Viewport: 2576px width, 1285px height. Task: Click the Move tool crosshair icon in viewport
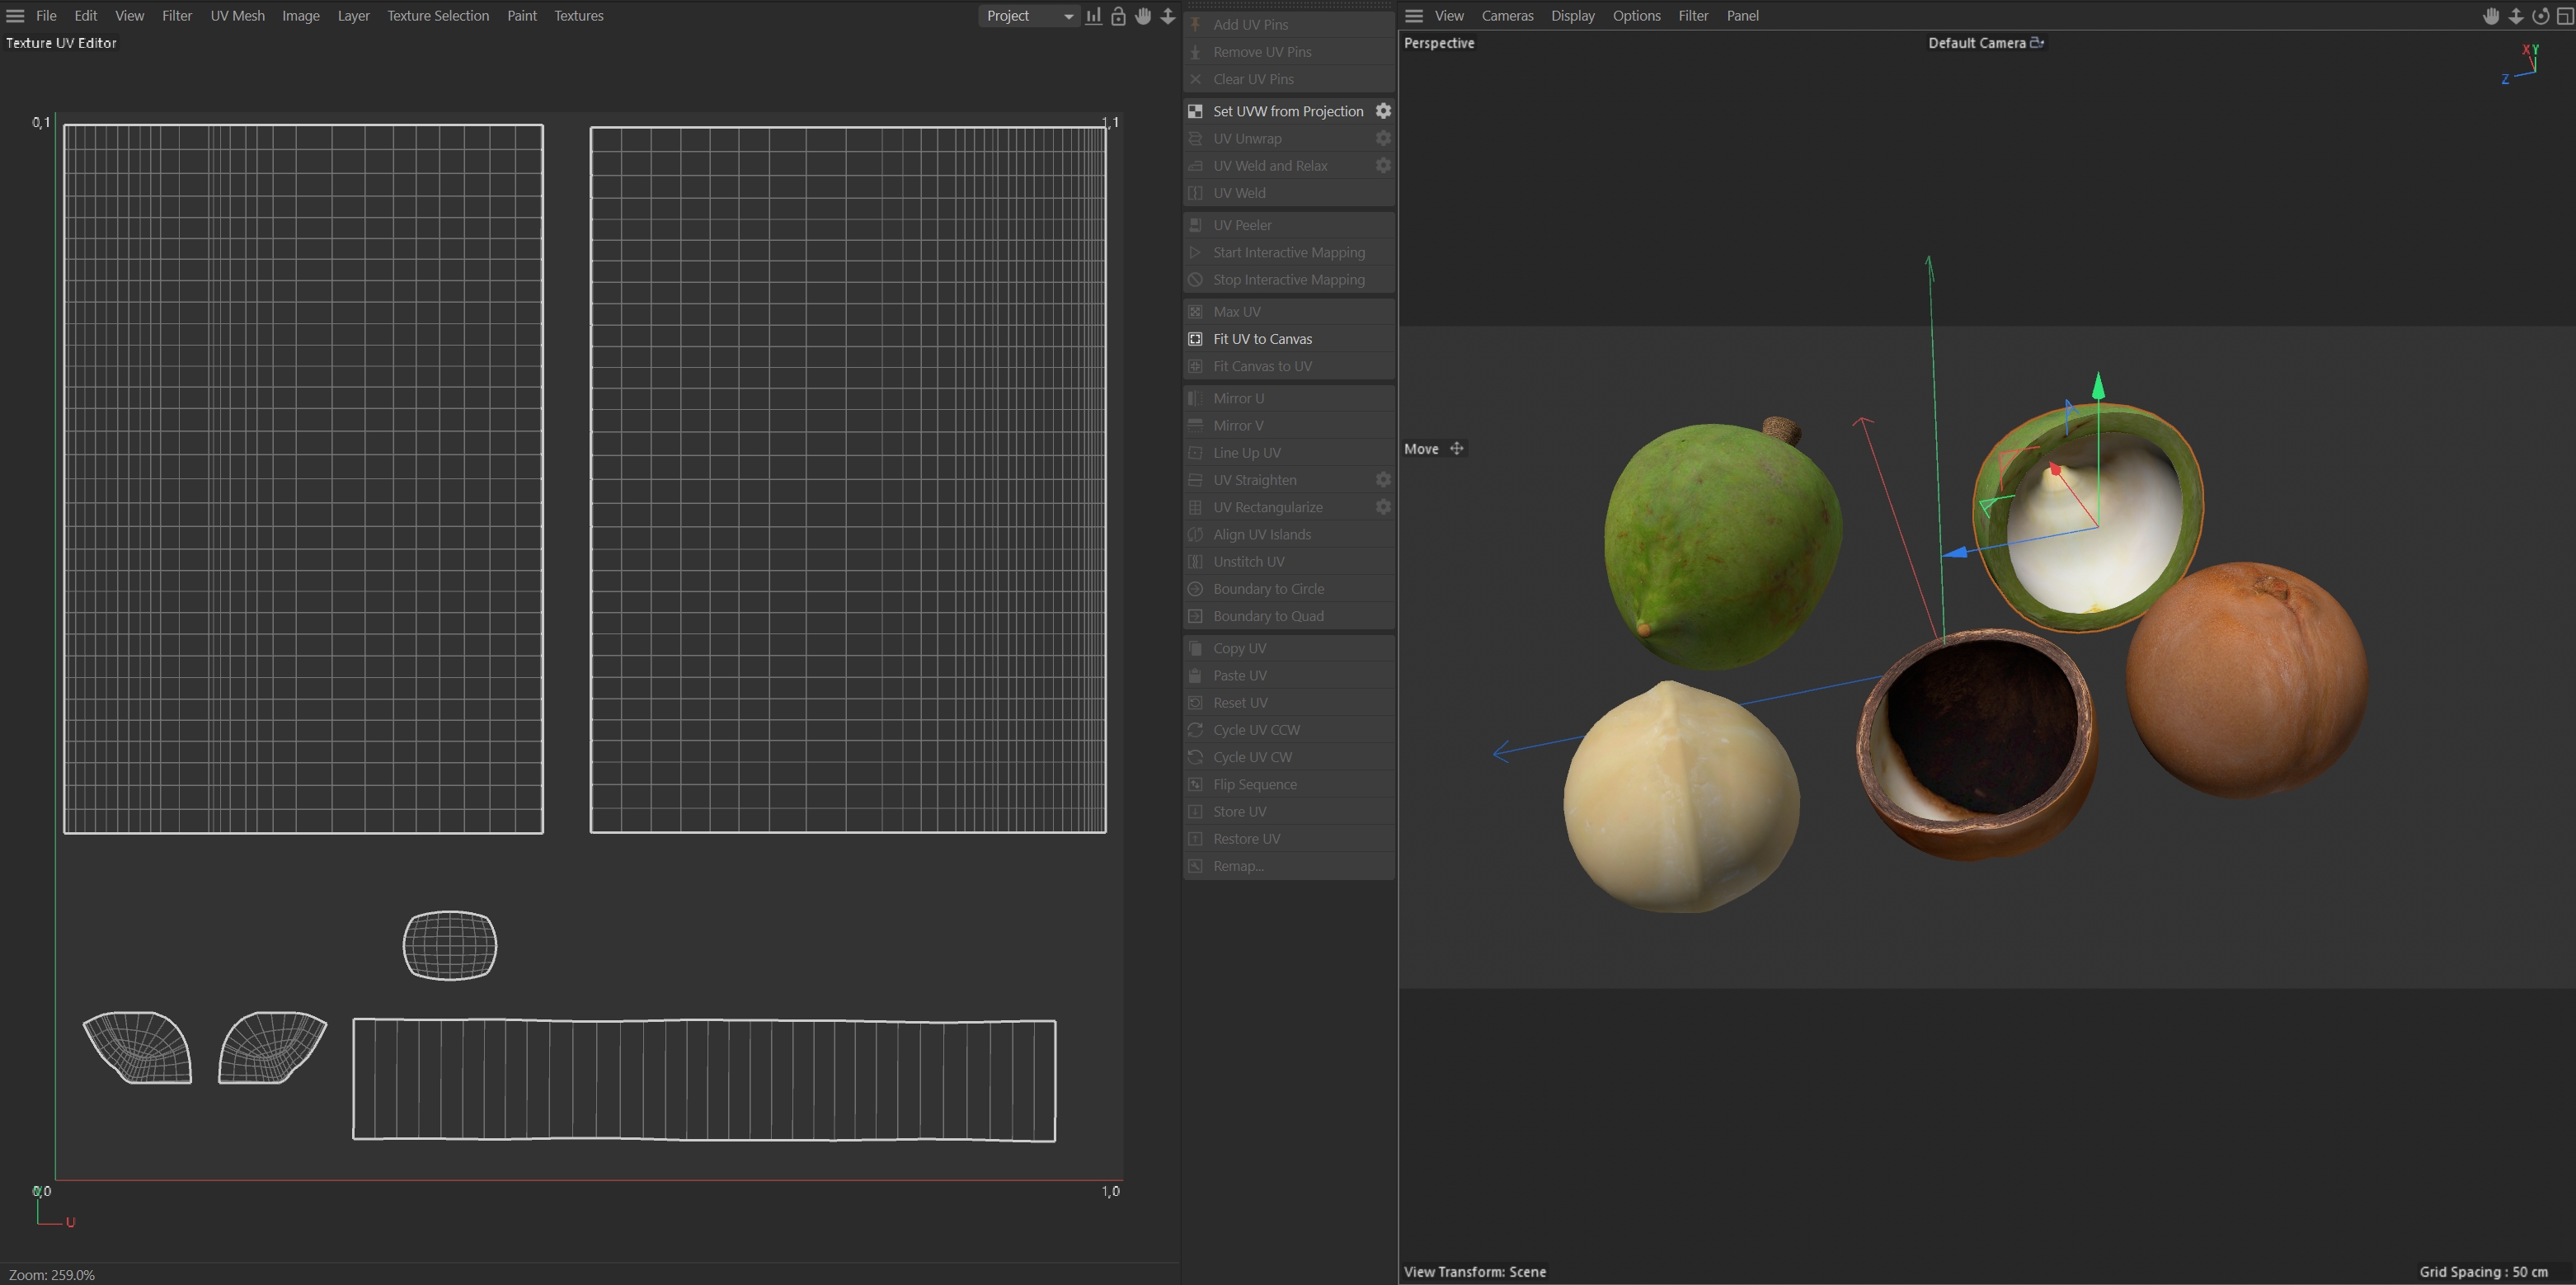click(1457, 449)
